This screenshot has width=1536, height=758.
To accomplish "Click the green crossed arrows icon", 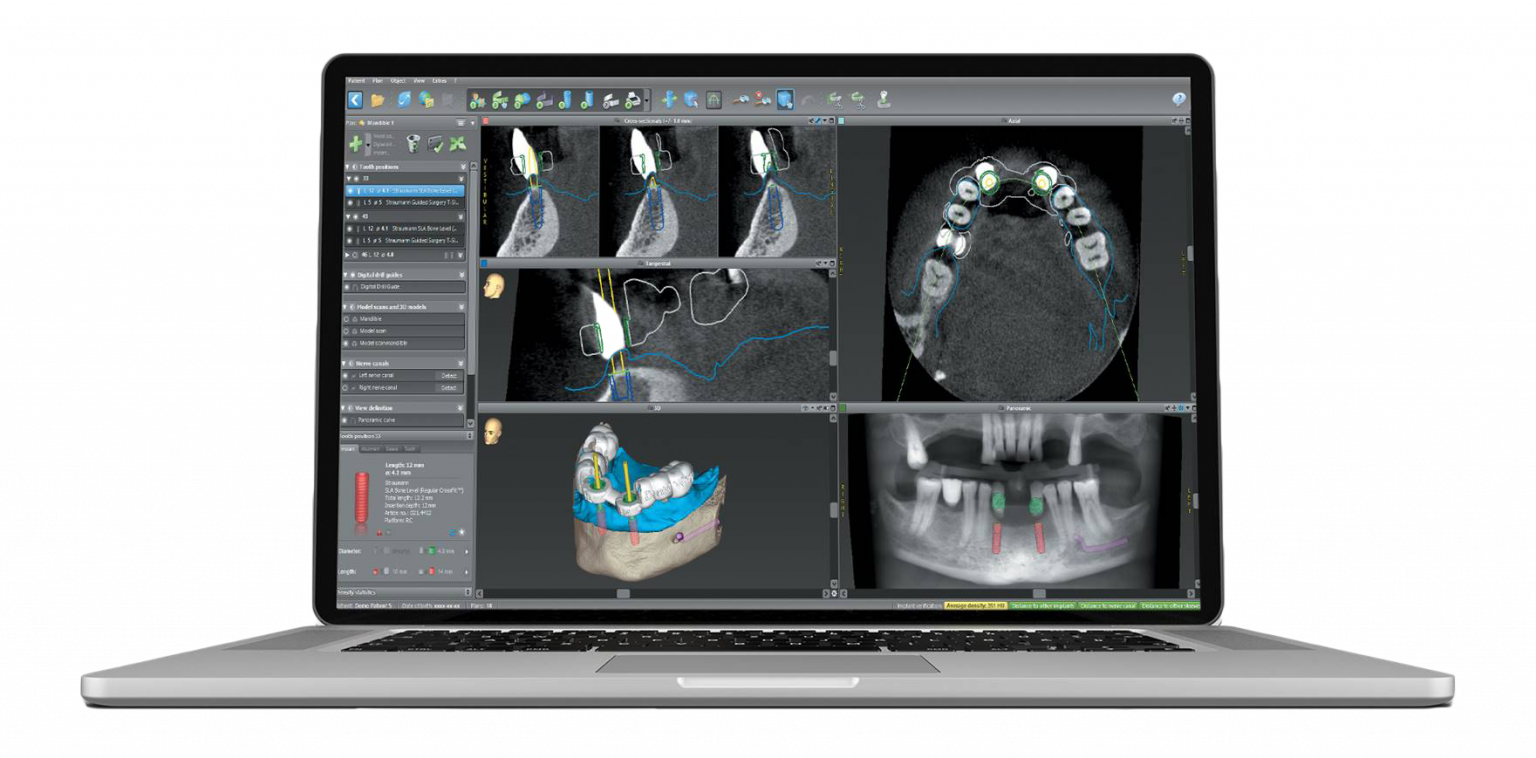I will 457,144.
